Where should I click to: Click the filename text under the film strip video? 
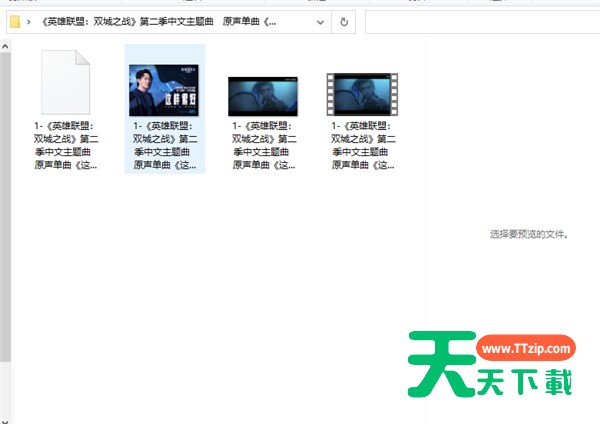[x=362, y=146]
